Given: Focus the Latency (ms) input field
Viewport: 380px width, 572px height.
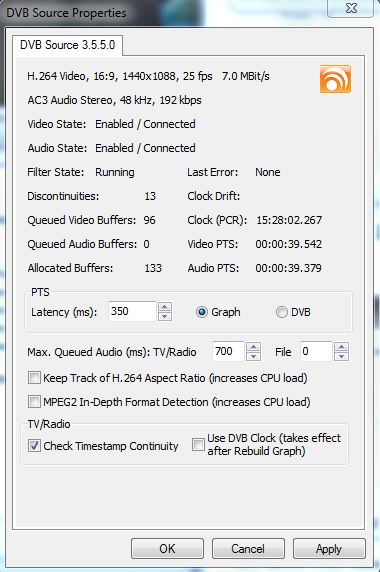Looking at the screenshot, I should tap(132, 311).
